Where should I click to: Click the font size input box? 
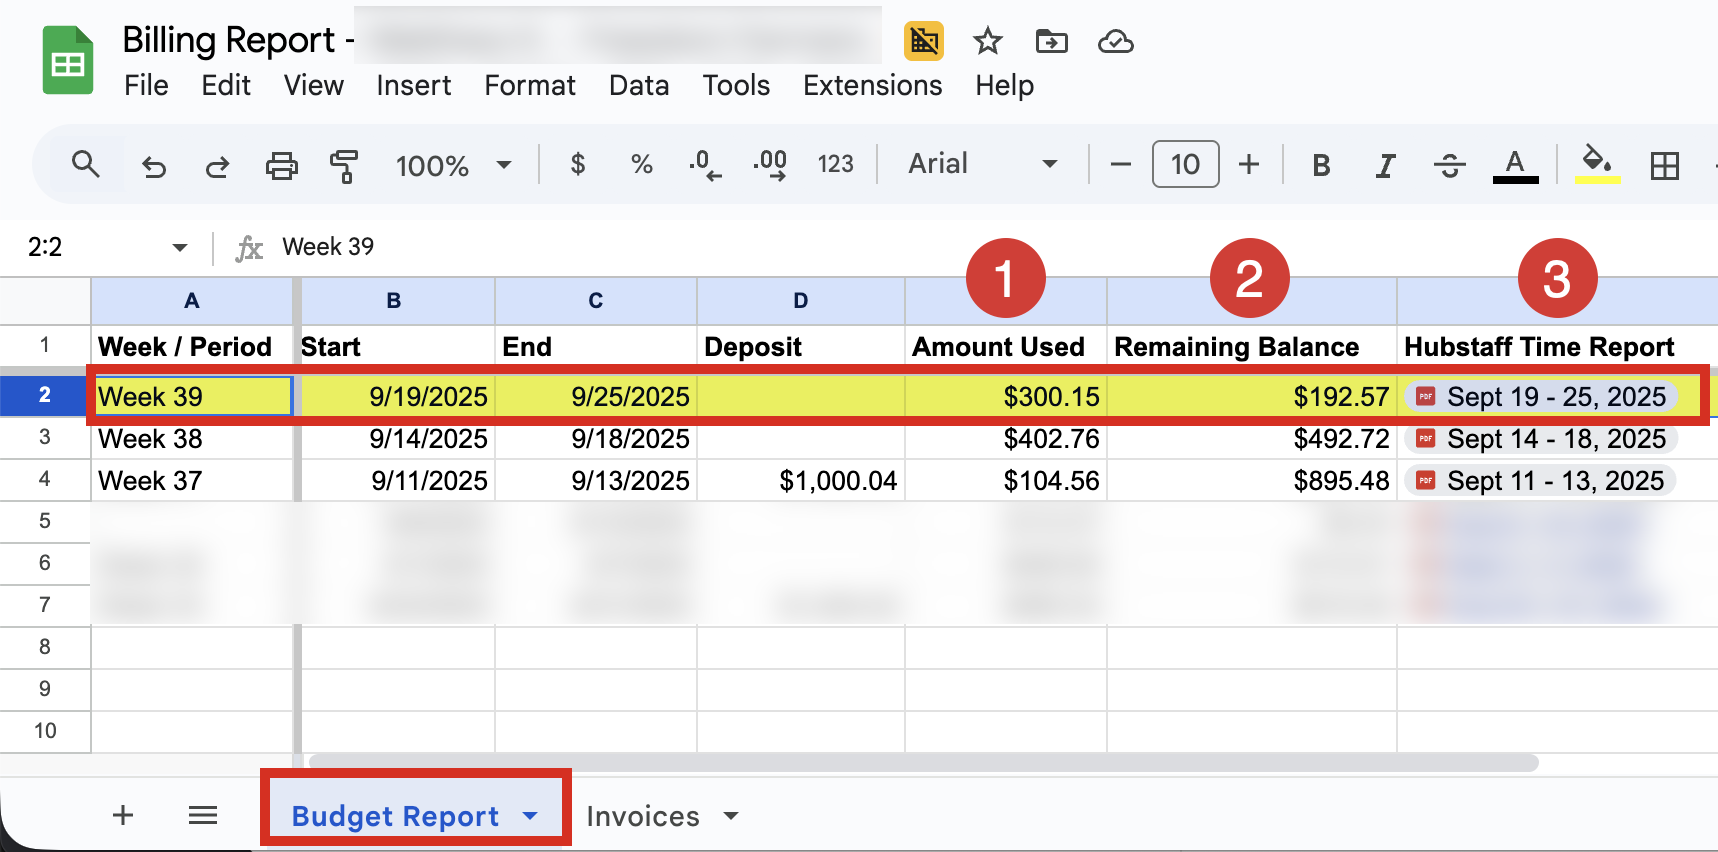tap(1185, 164)
